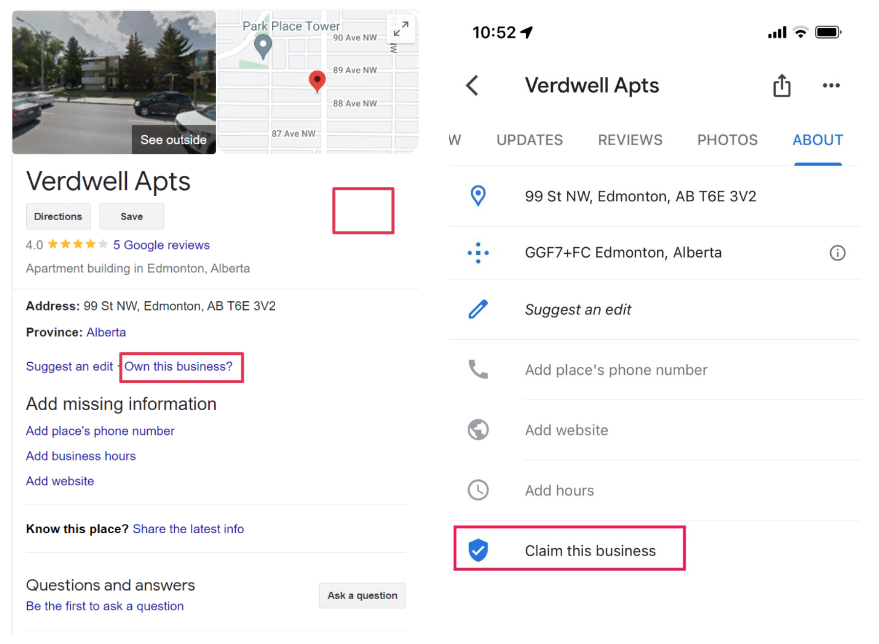Click the expand map icon
The width and height of the screenshot is (879, 644).
point(401,29)
